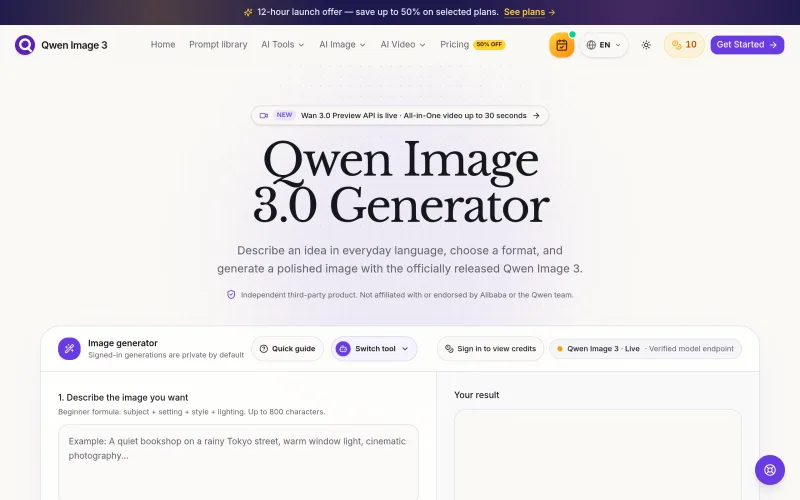Click the 50% OFF badge
The width and height of the screenshot is (800, 500).
click(x=489, y=44)
